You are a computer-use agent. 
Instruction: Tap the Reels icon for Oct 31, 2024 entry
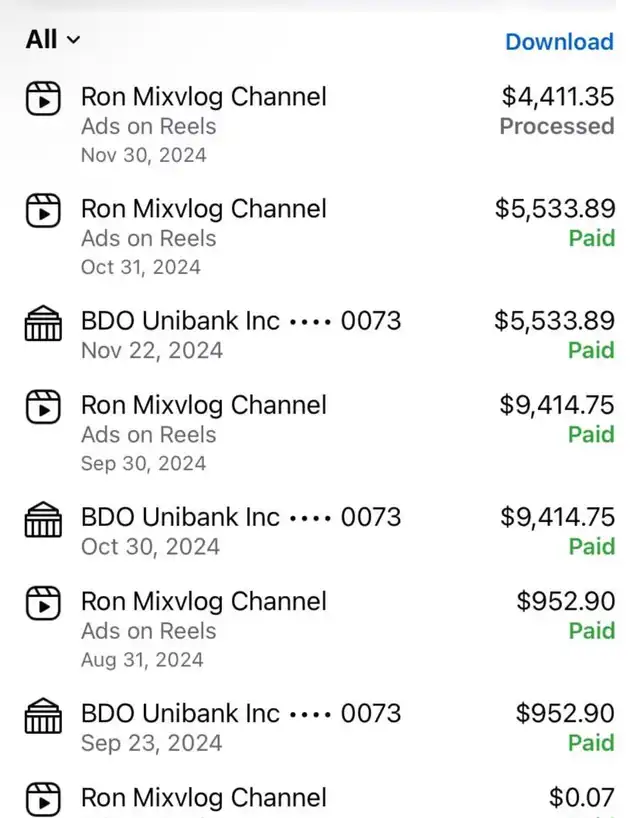[x=43, y=210]
